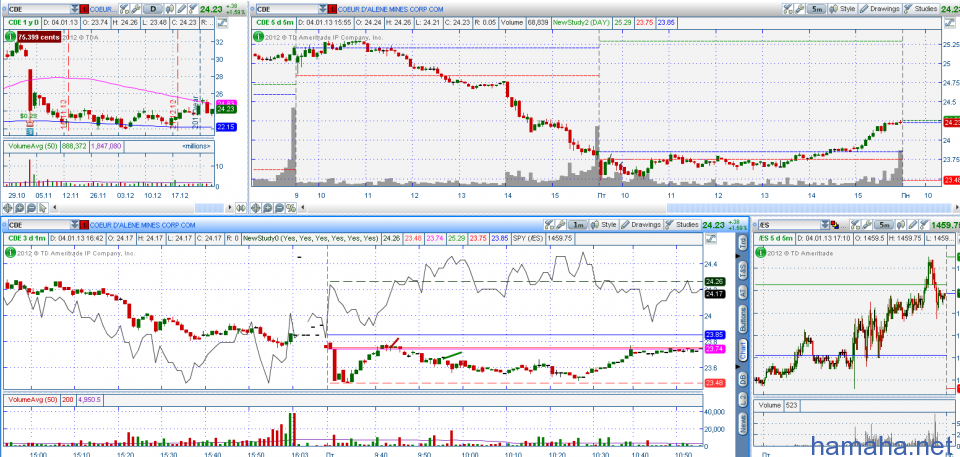Viewport: 960px width, 457px height.
Task: Open wrench settings in /ES chart
Action: click(867, 225)
